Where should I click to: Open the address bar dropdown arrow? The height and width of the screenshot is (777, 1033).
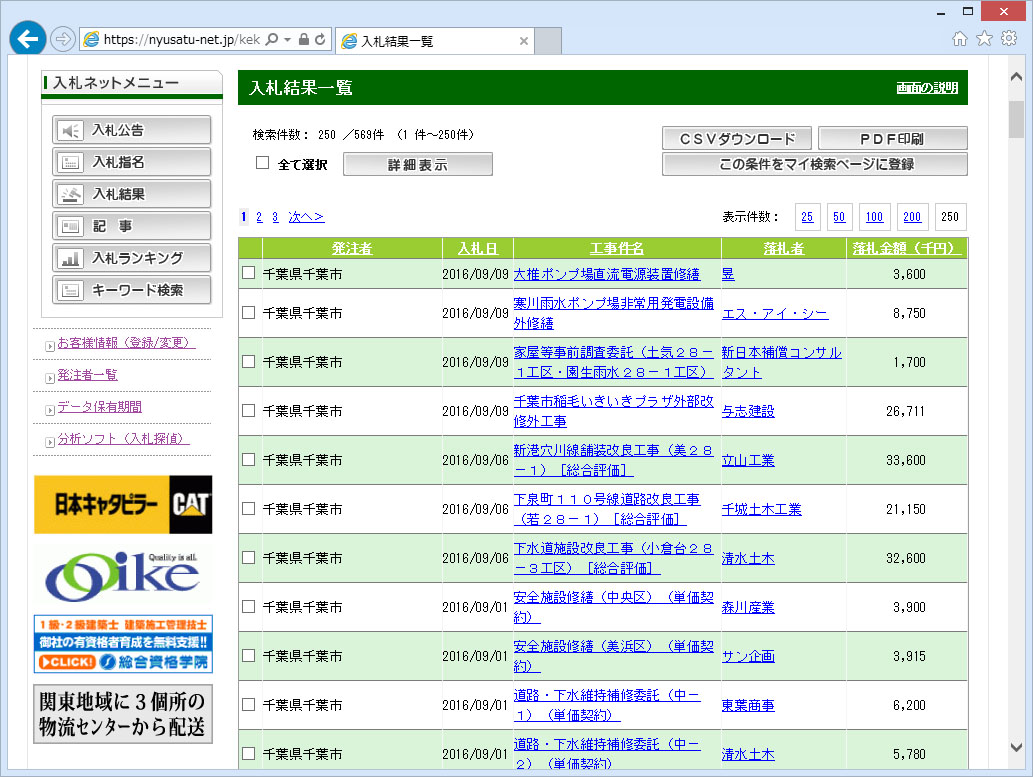coord(287,40)
